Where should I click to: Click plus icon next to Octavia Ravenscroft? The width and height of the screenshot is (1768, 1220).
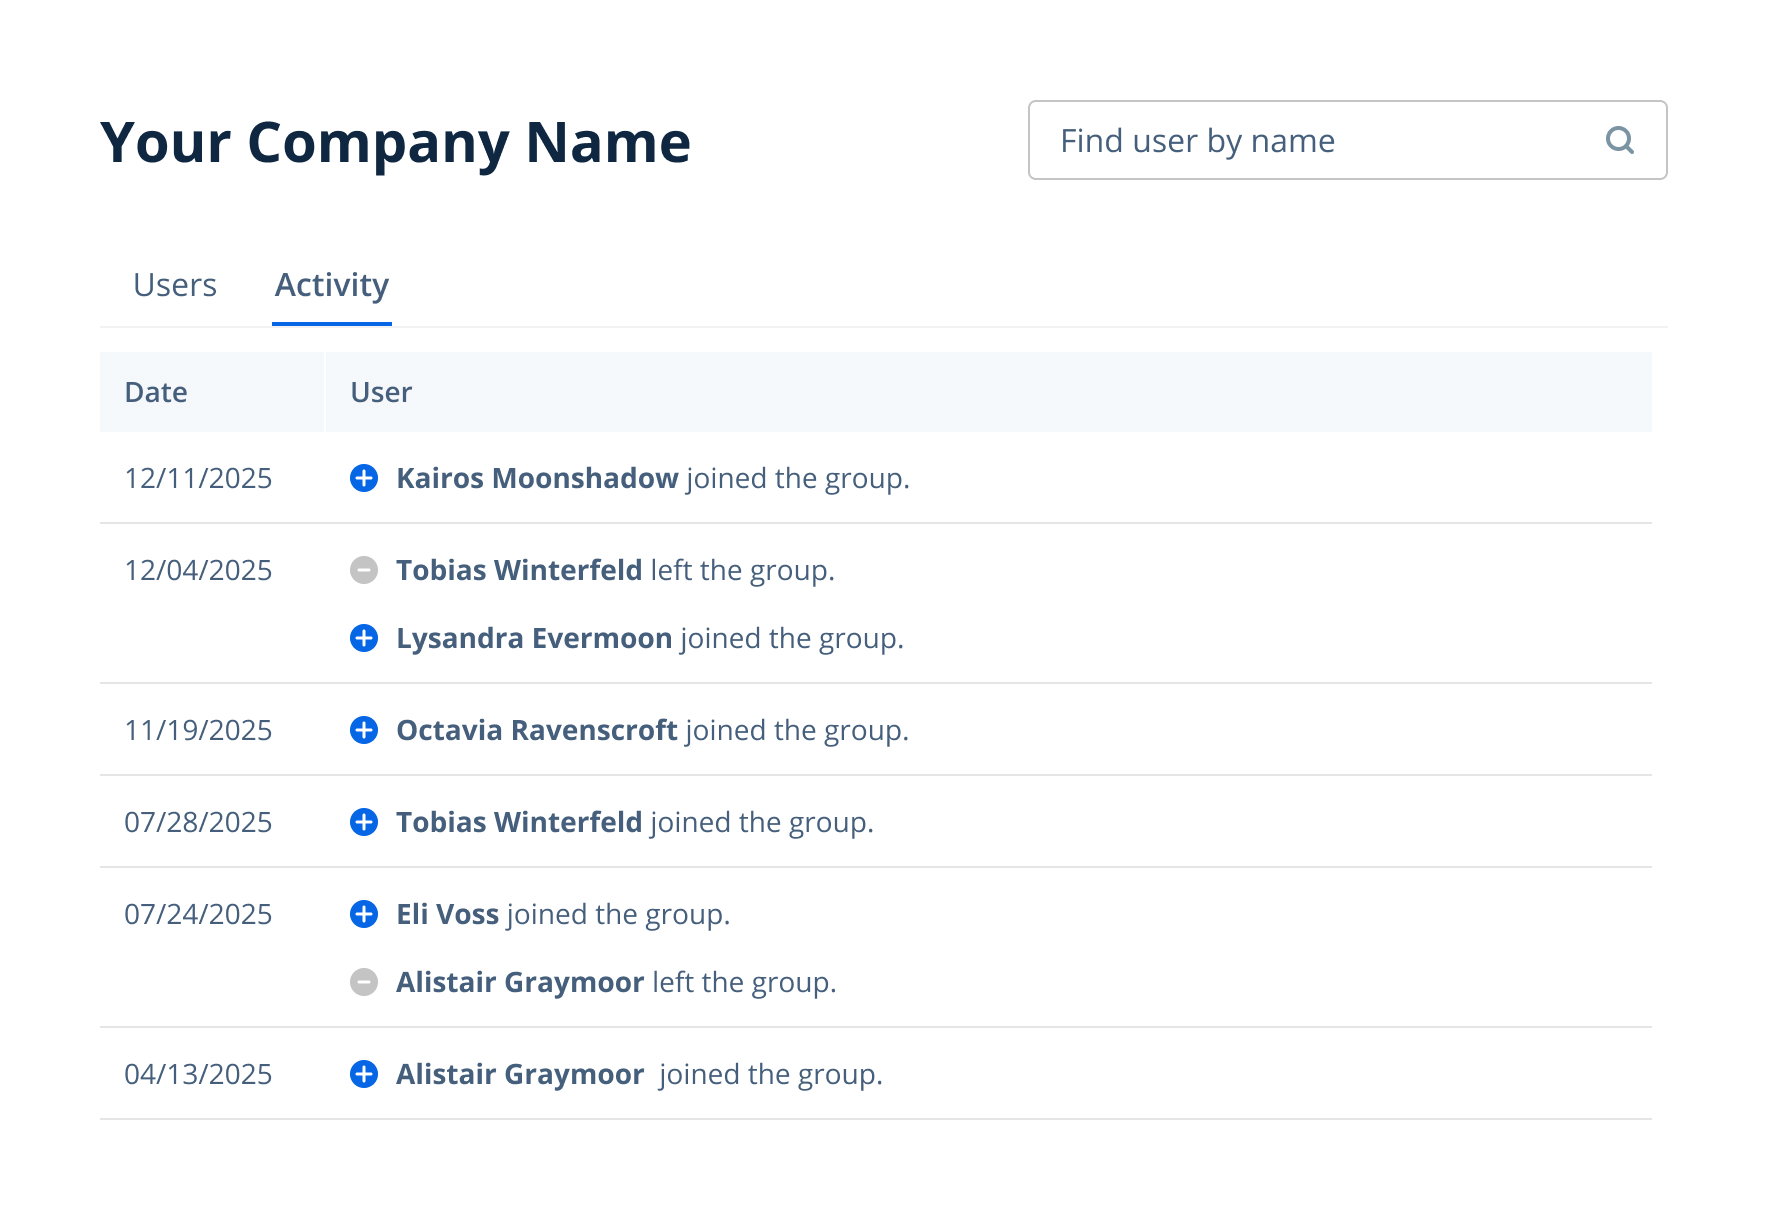[364, 730]
